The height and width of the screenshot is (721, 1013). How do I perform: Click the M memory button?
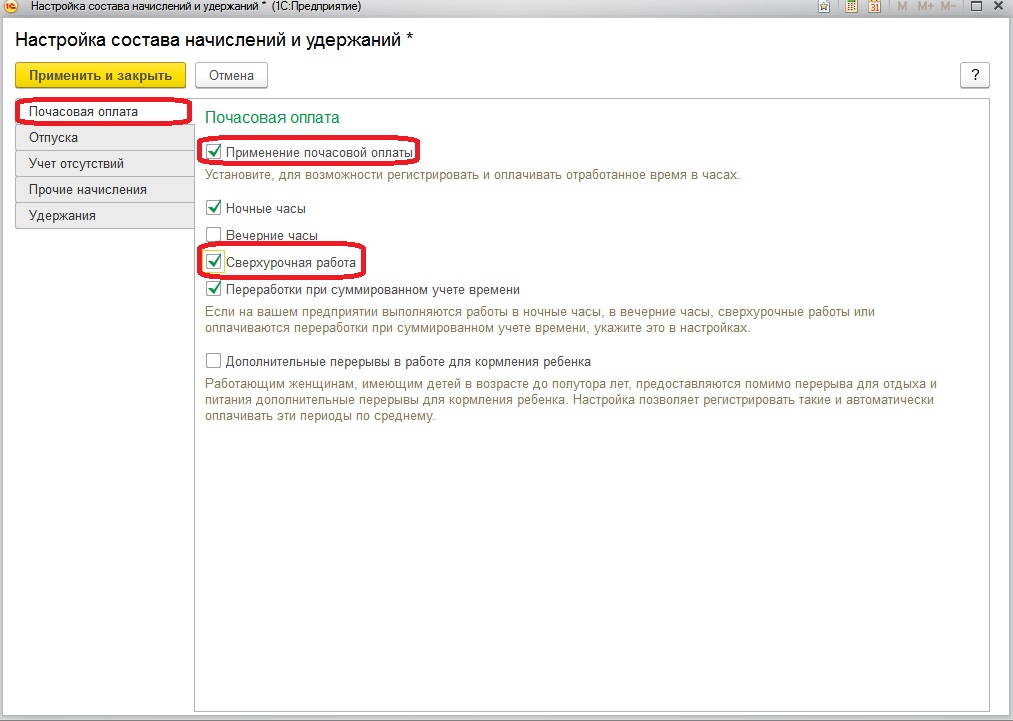pyautogui.click(x=903, y=6)
